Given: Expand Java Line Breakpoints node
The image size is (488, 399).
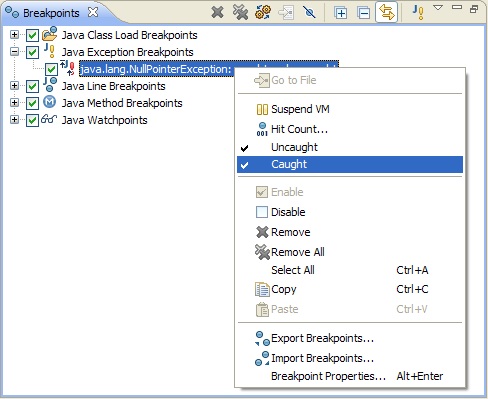Looking at the screenshot, I should pos(14,85).
